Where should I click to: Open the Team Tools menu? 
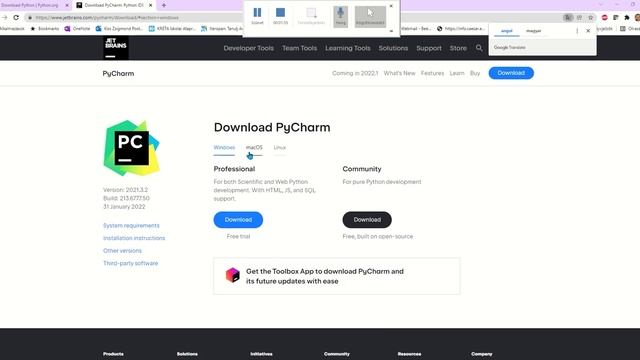click(300, 48)
